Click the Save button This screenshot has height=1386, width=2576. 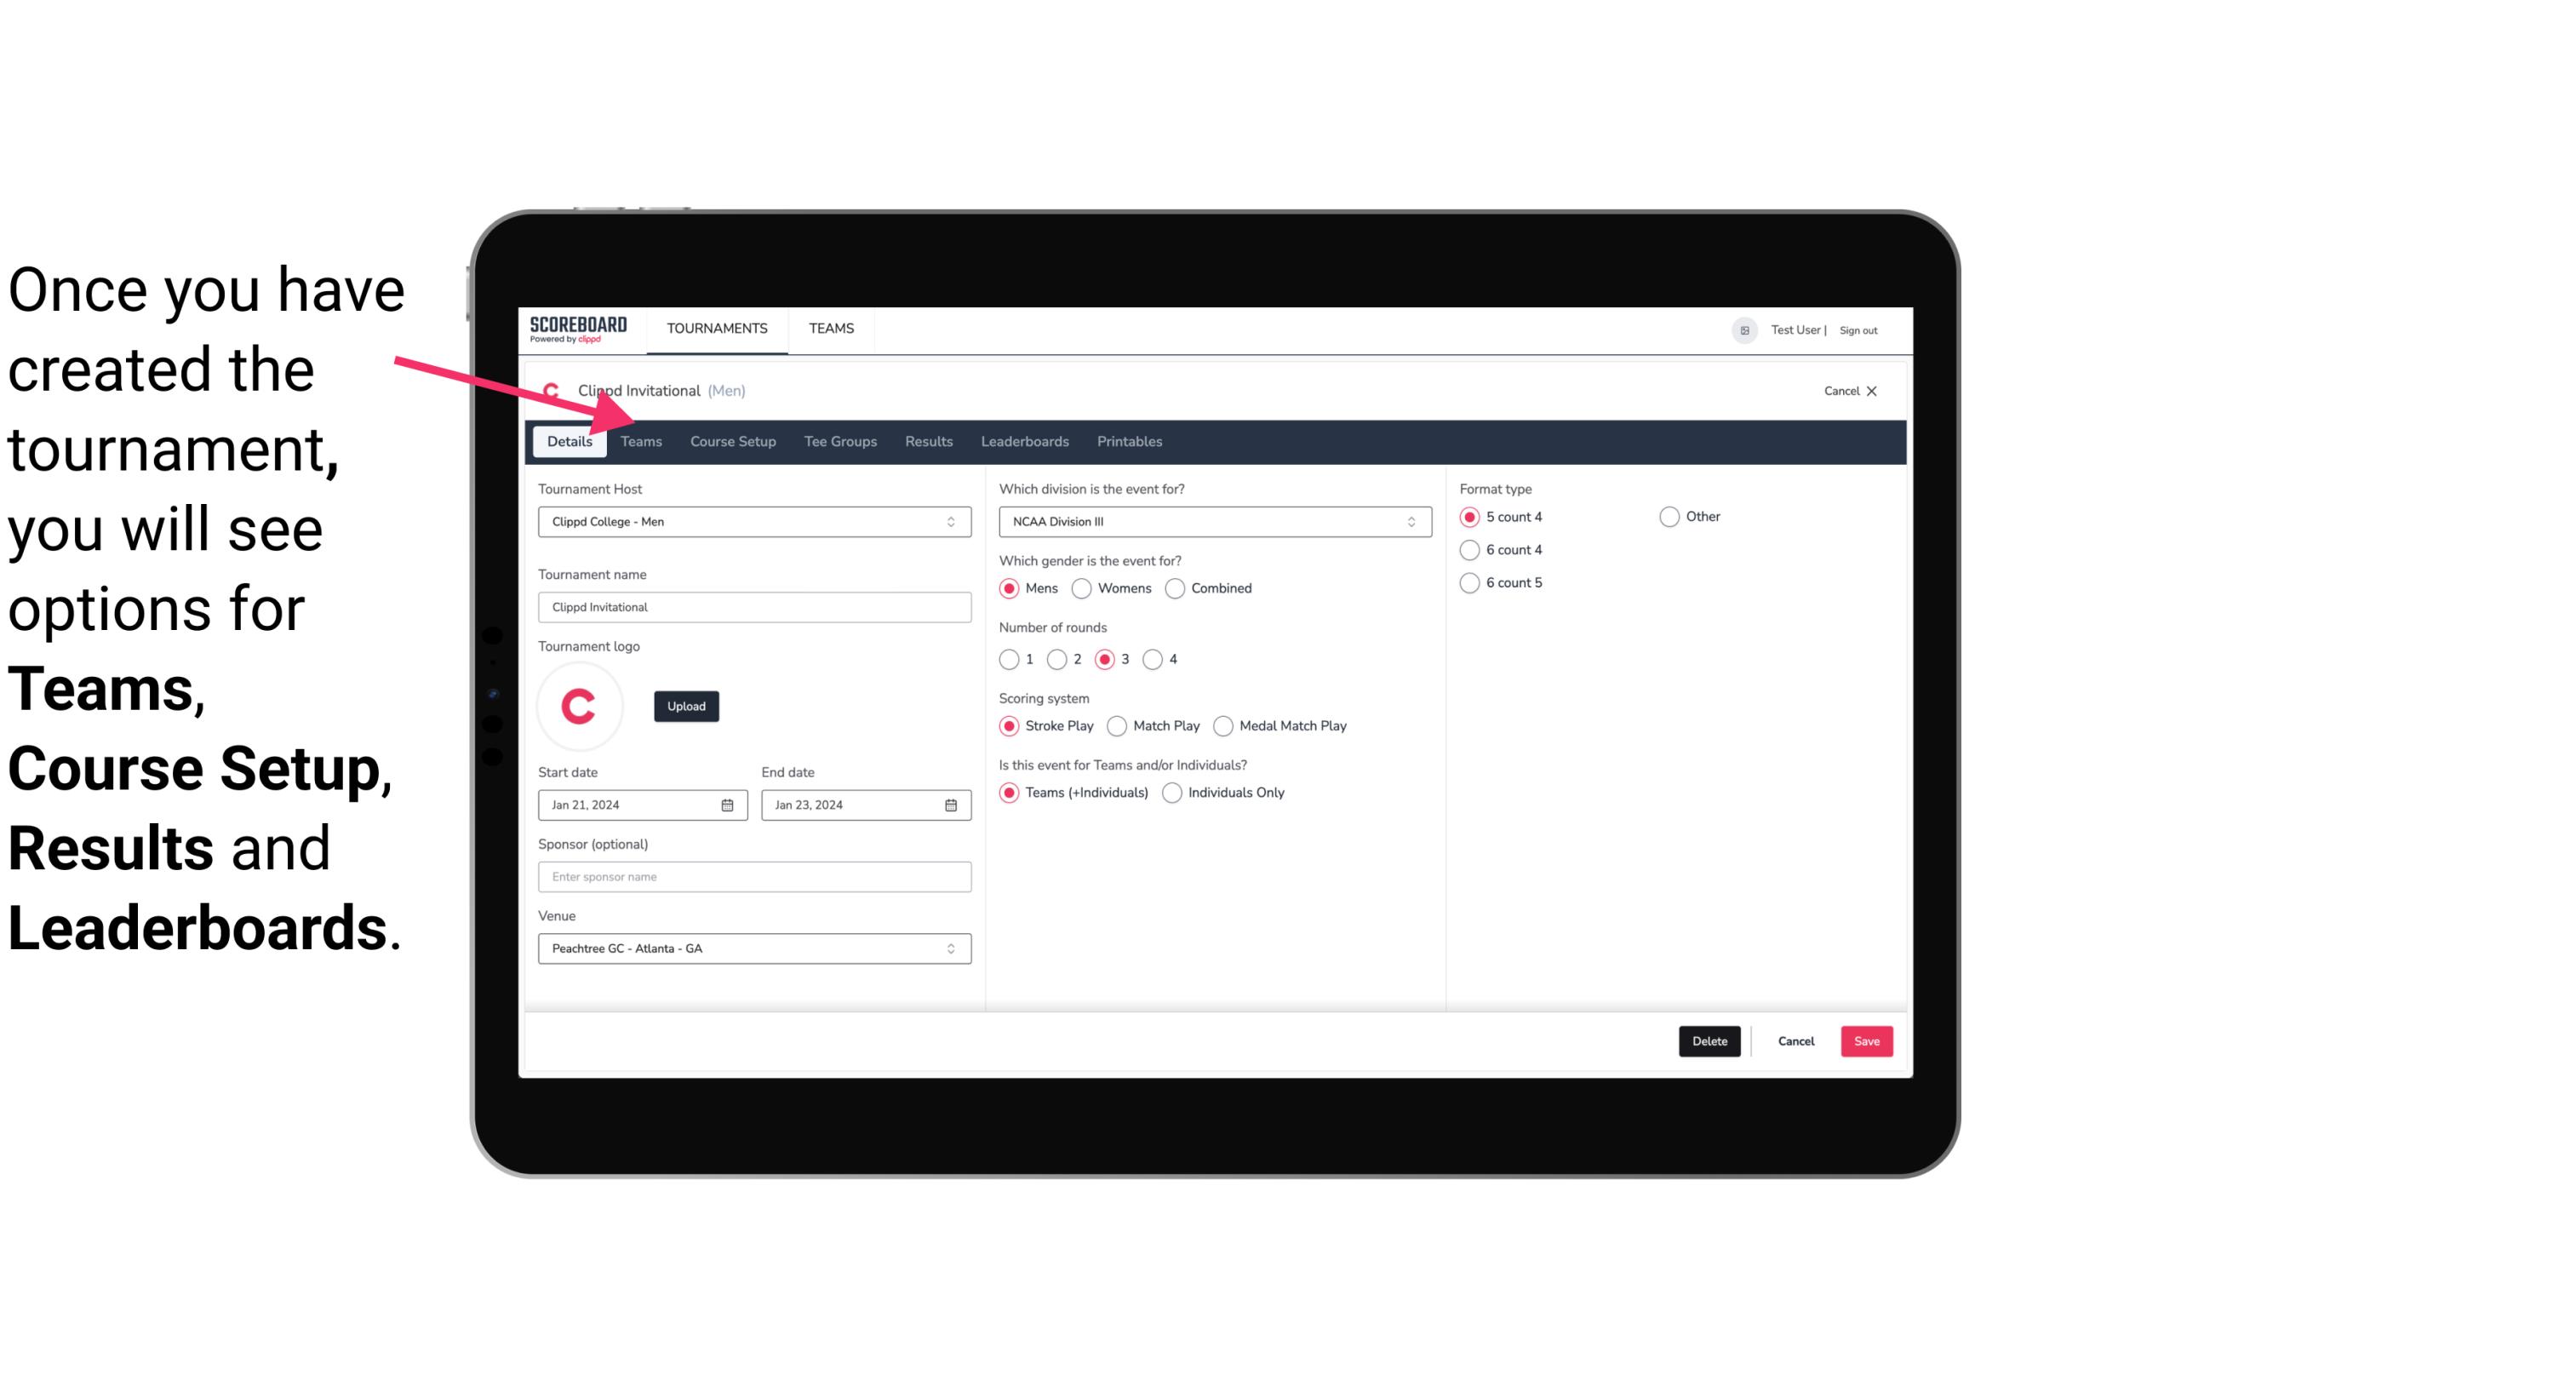click(1864, 1039)
